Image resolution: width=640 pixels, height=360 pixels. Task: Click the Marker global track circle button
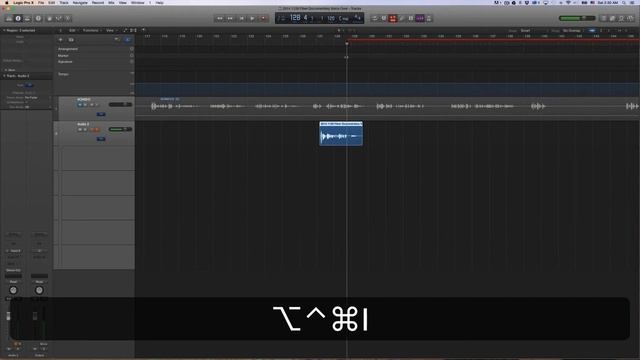[132, 55]
